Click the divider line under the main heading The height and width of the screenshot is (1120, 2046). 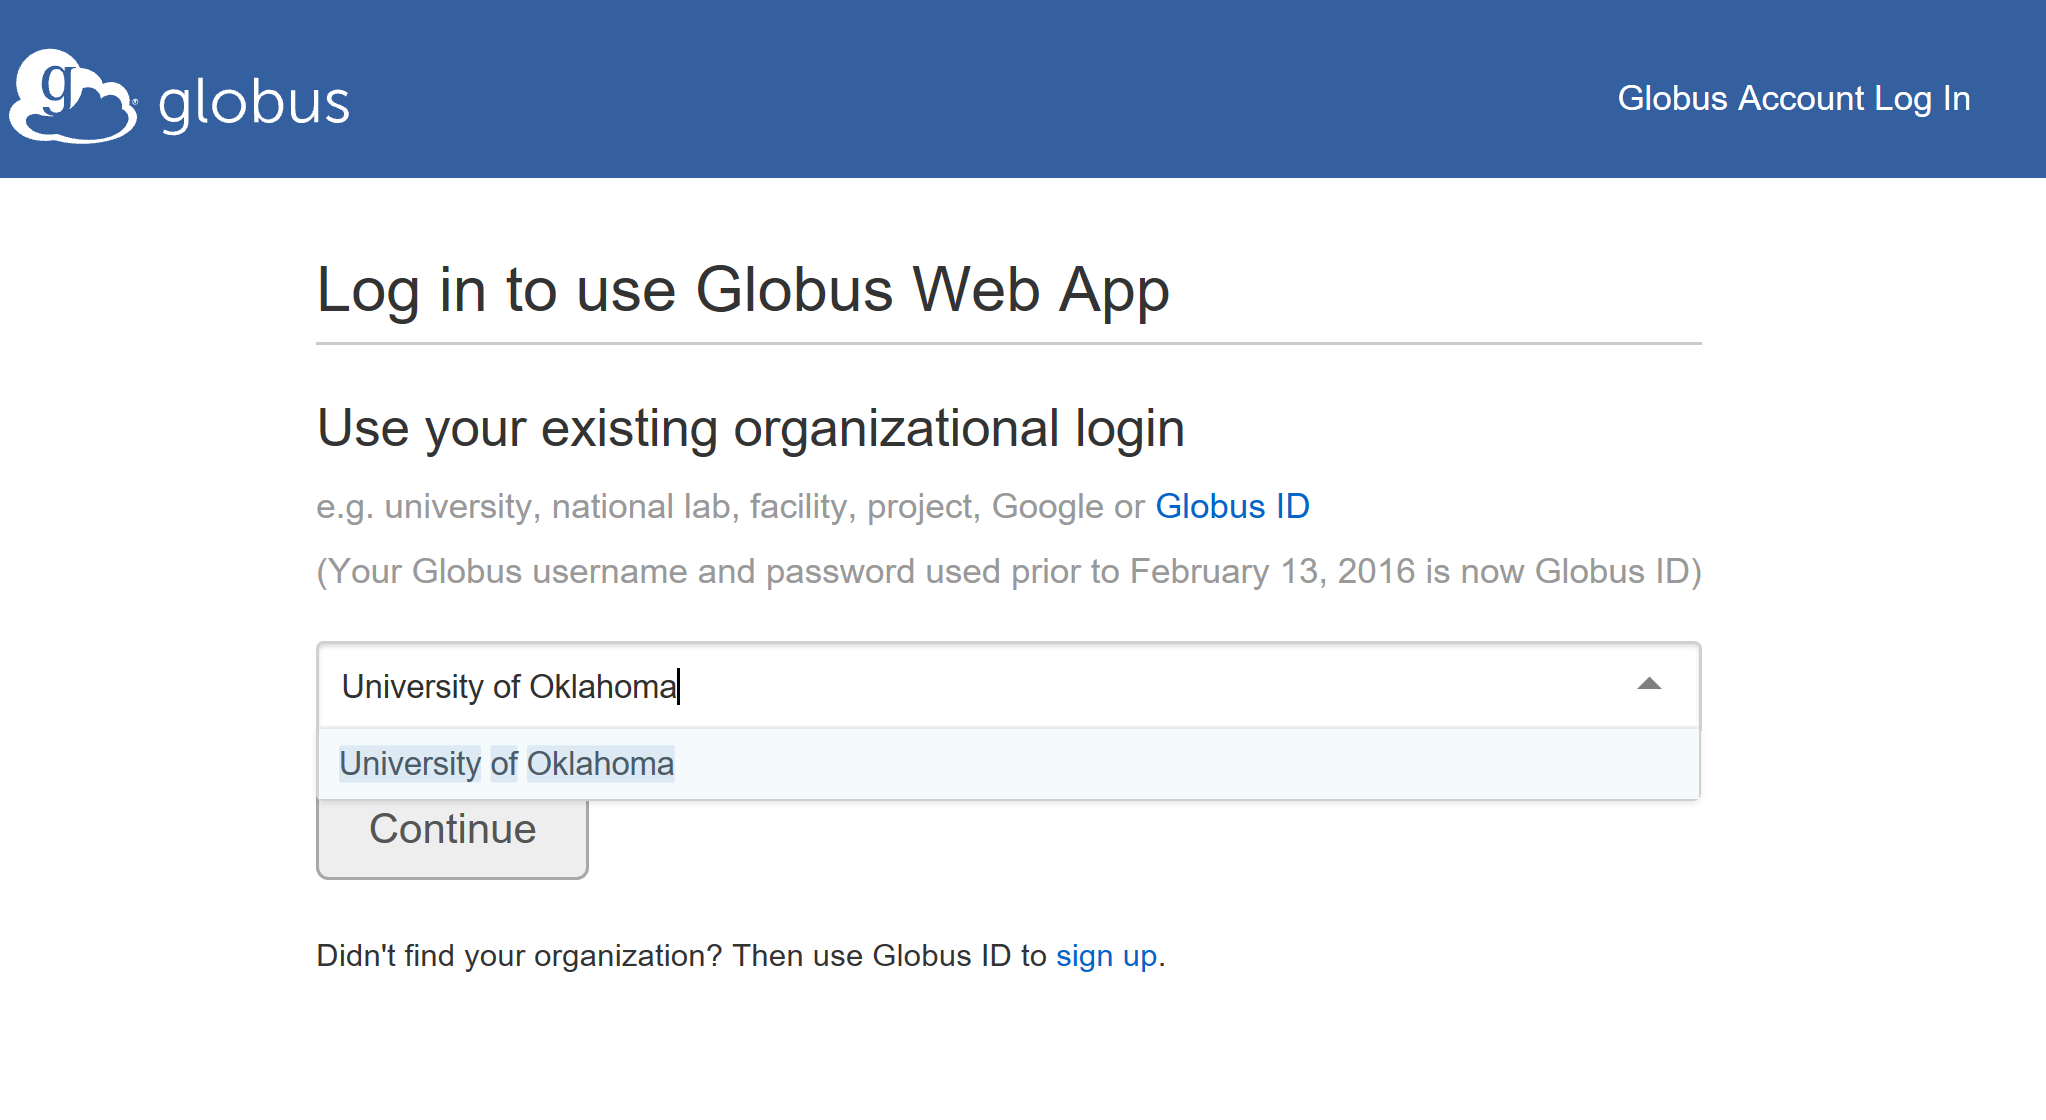1008,343
